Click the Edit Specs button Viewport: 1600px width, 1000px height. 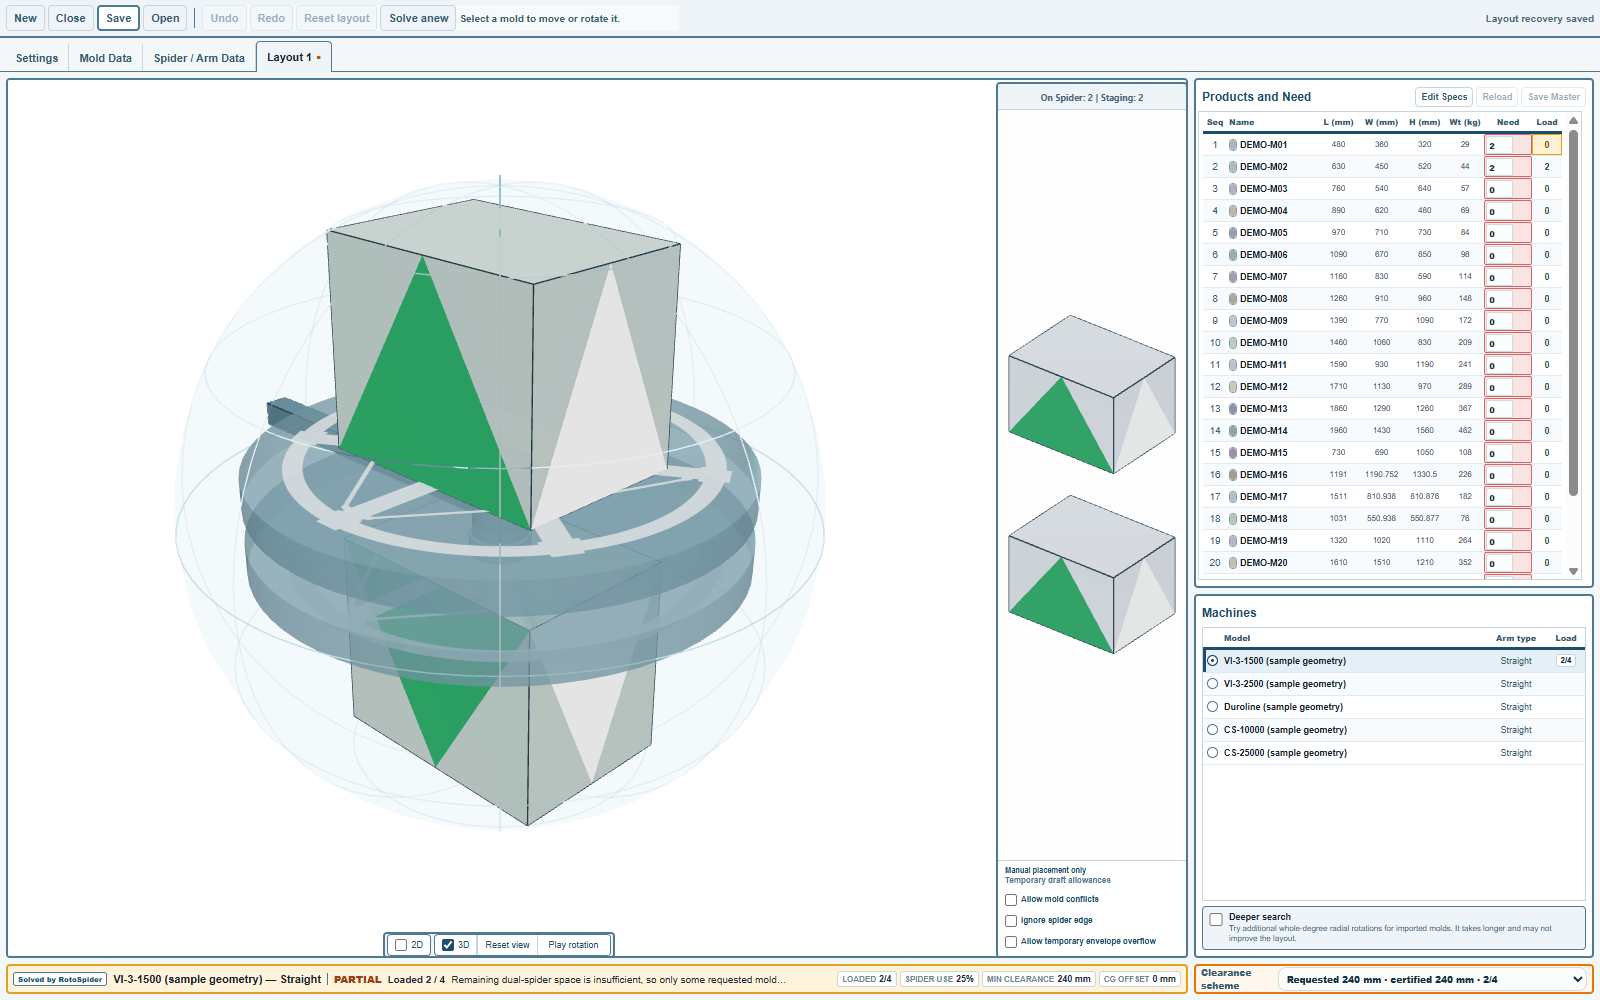pyautogui.click(x=1444, y=97)
